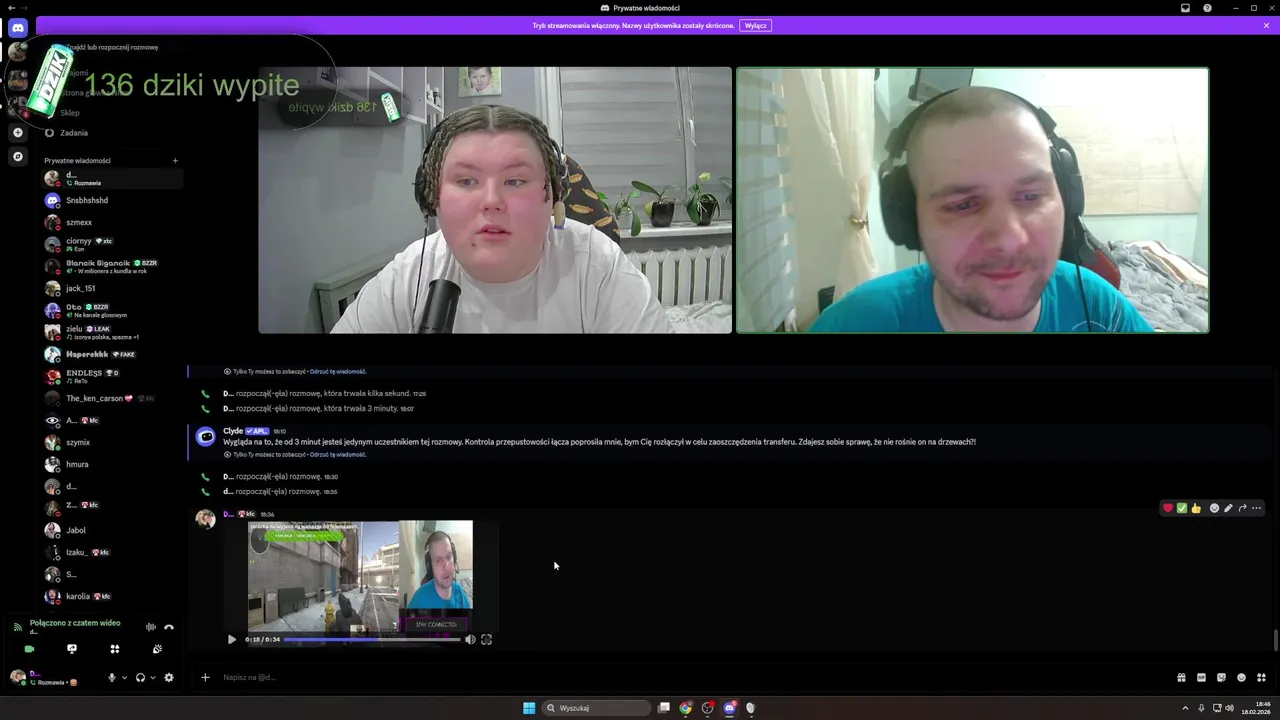
Task: Open video clip in fullscreen
Action: click(x=486, y=639)
